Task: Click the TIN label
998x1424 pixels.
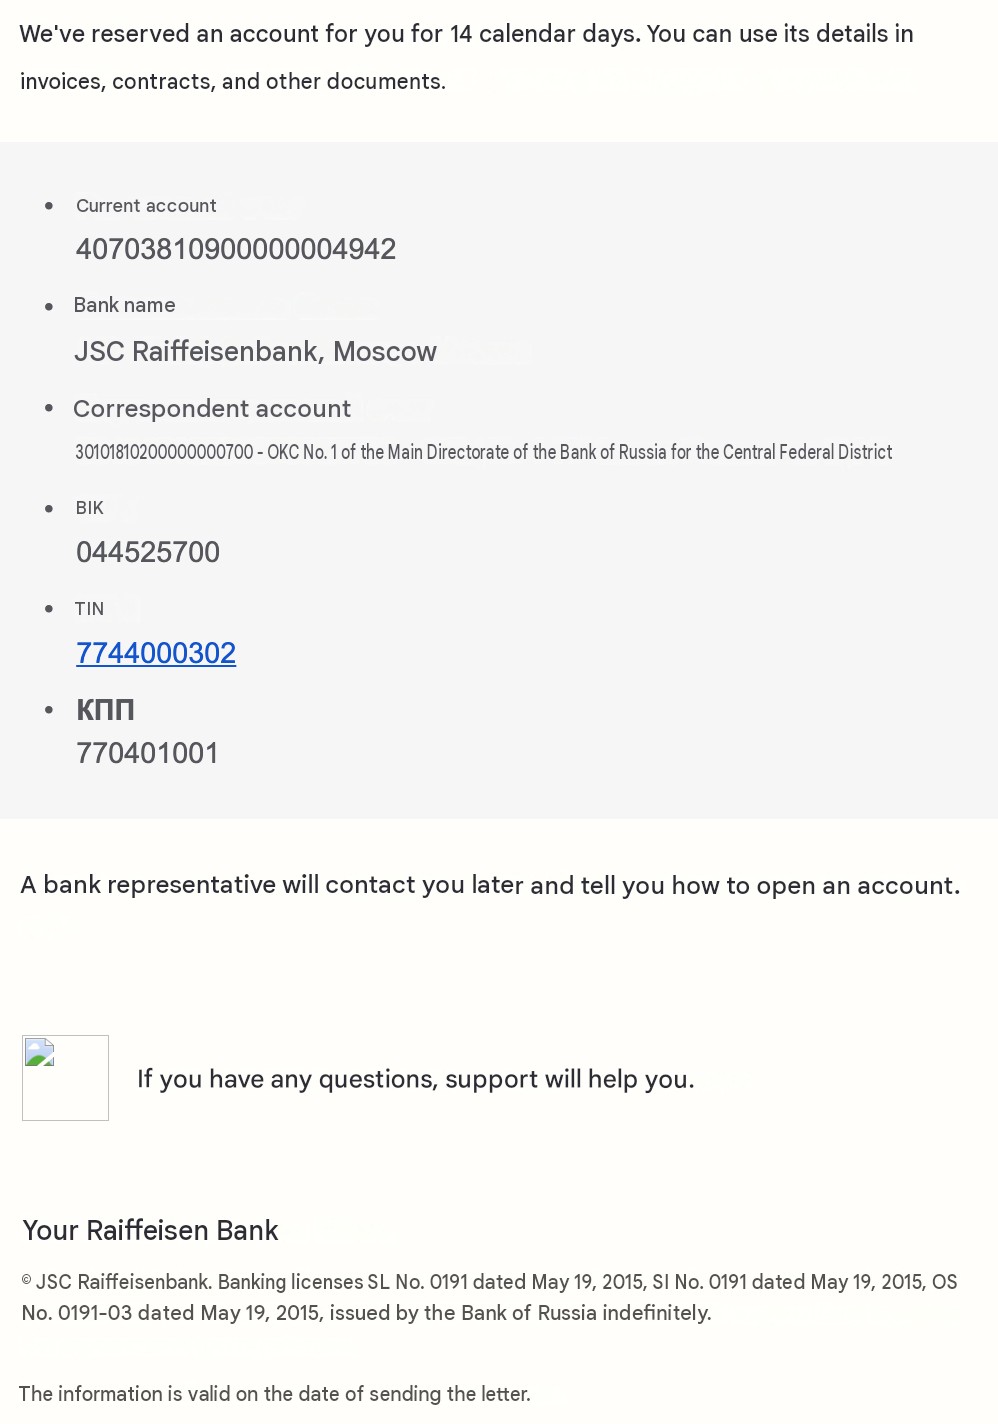Action: pos(89,609)
